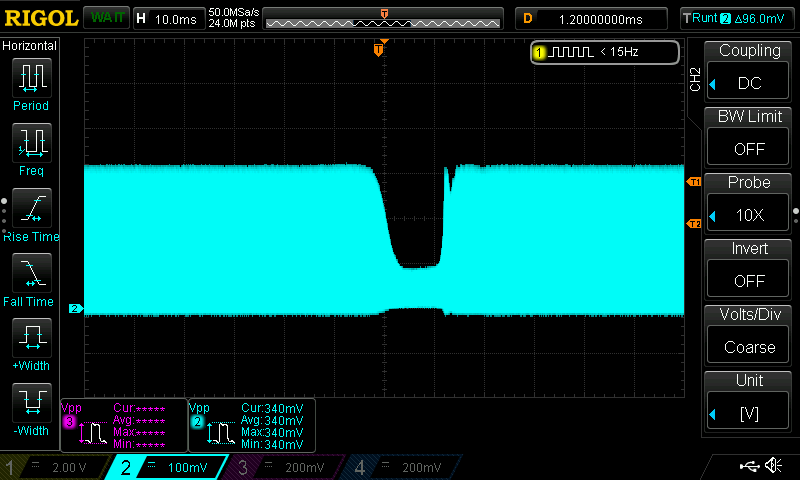Click the orange trigger position marker
This screenshot has height=480, width=800.
[x=378, y=49]
